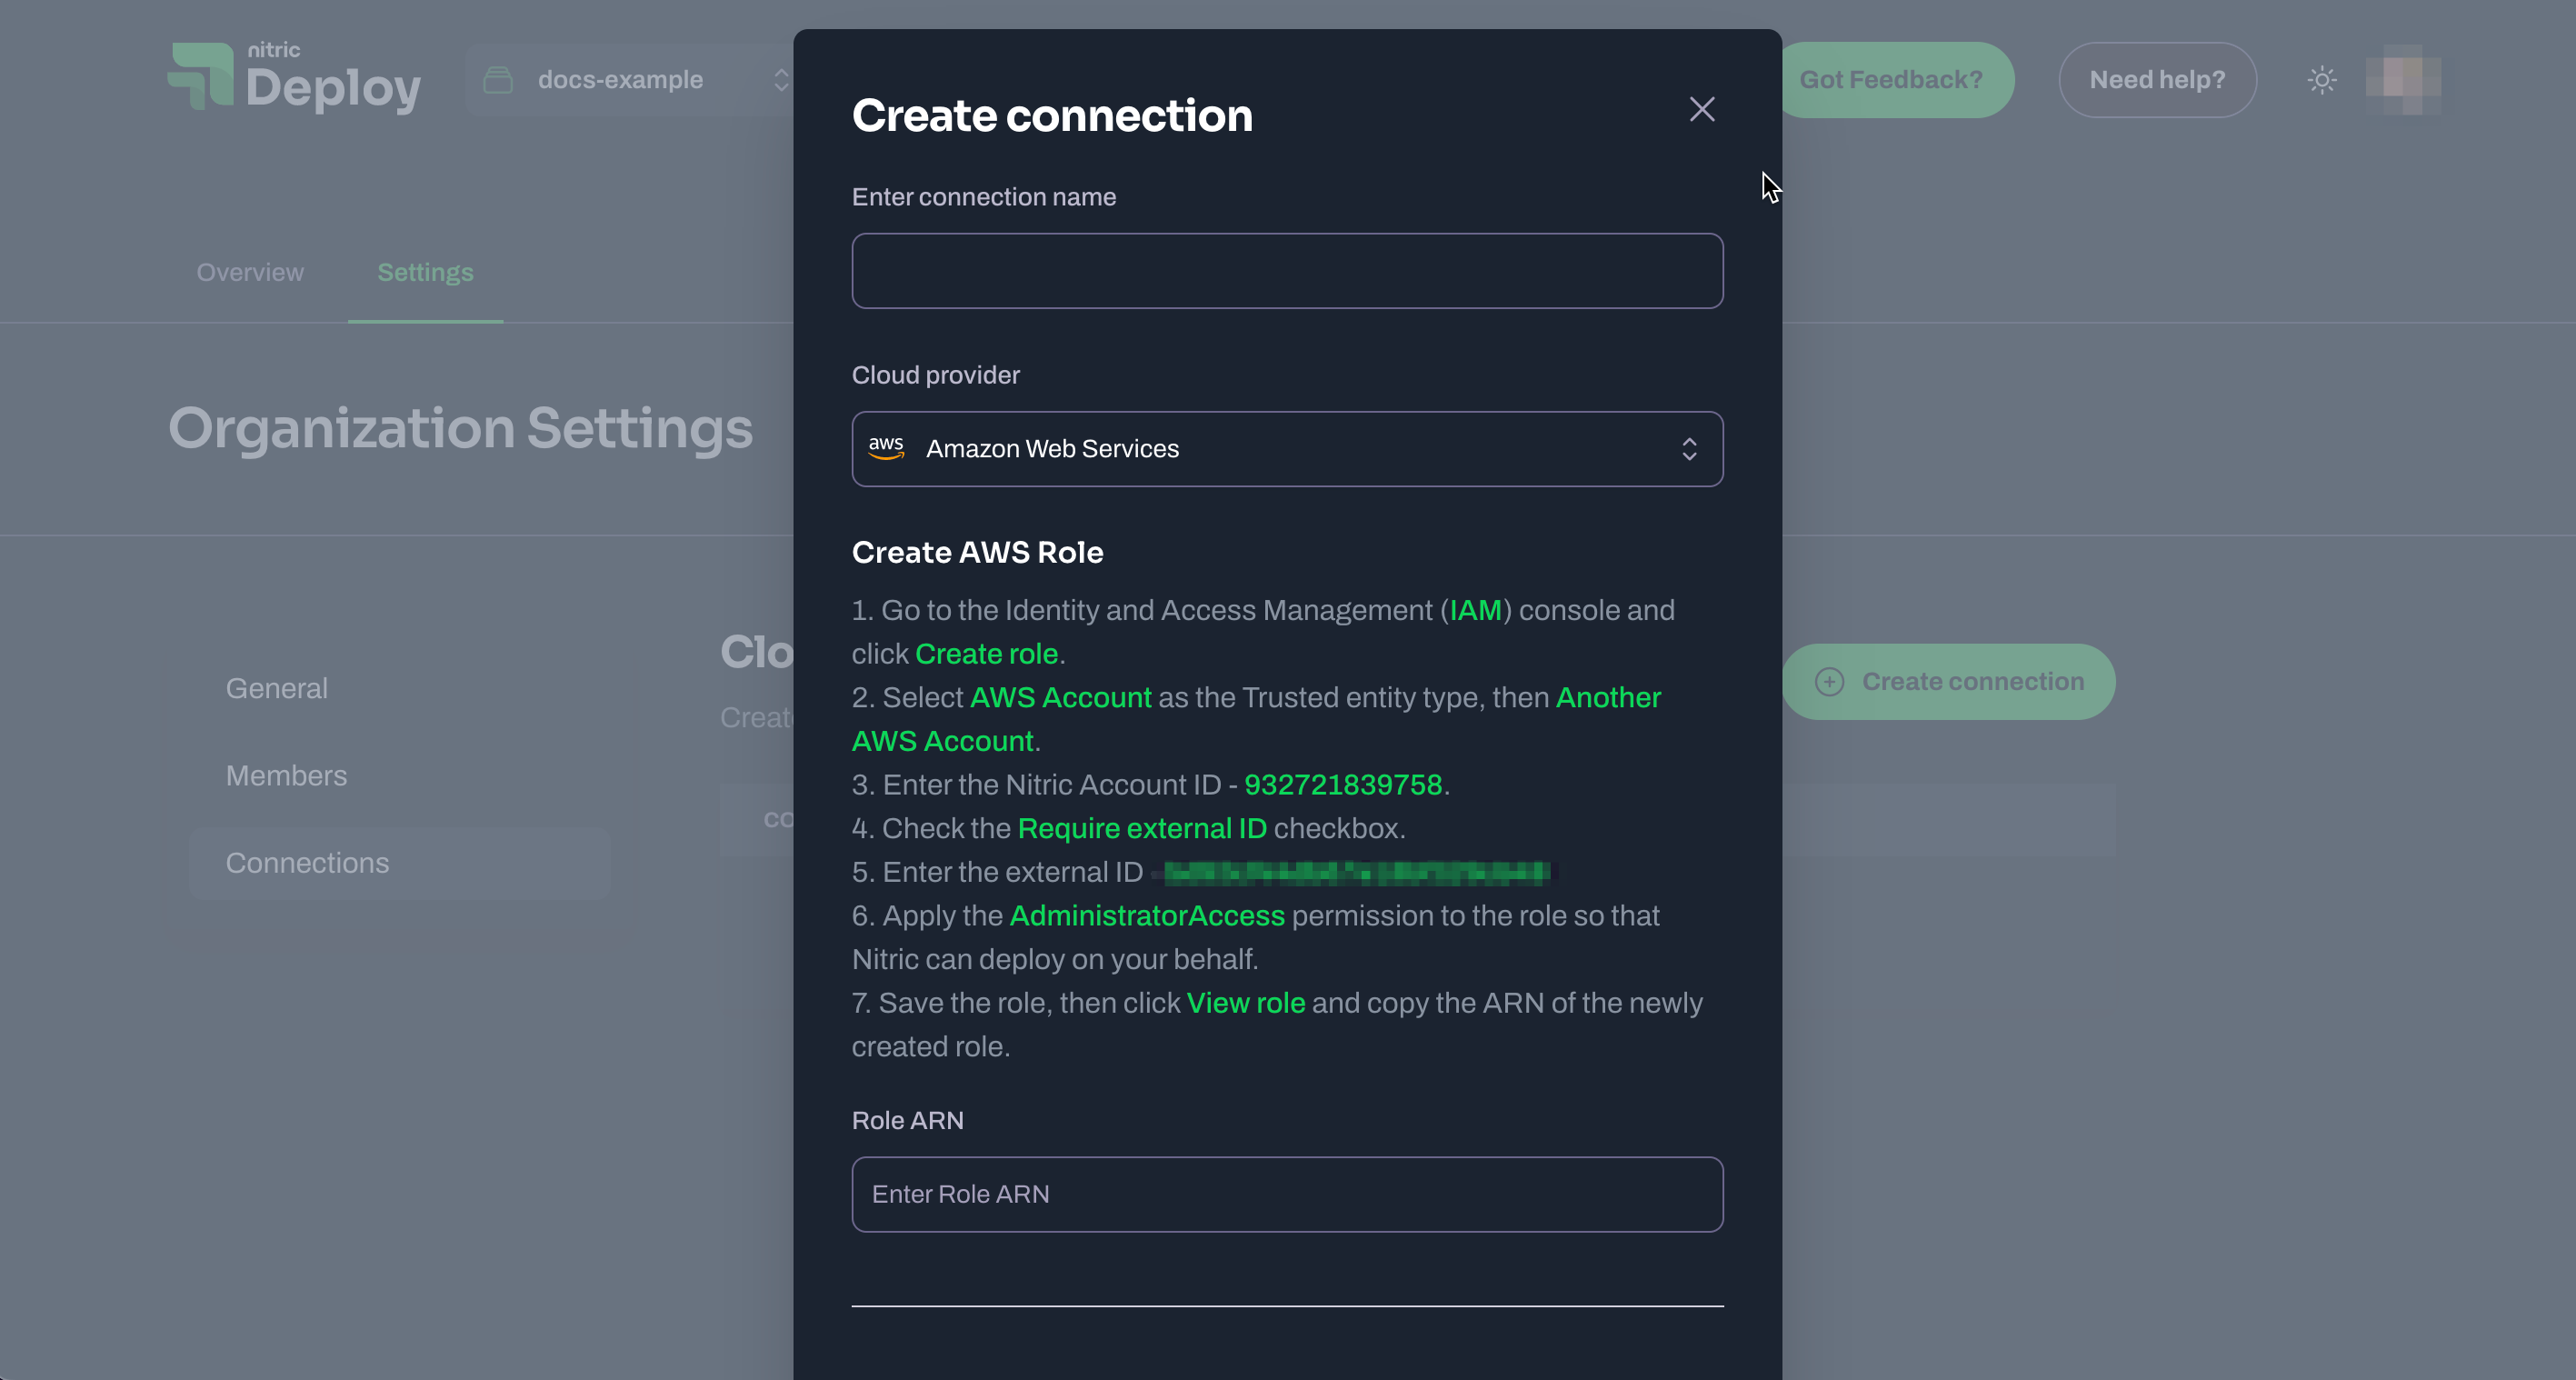This screenshot has width=2576, height=1380.
Task: Click the background Create connection button
Action: 1948,682
